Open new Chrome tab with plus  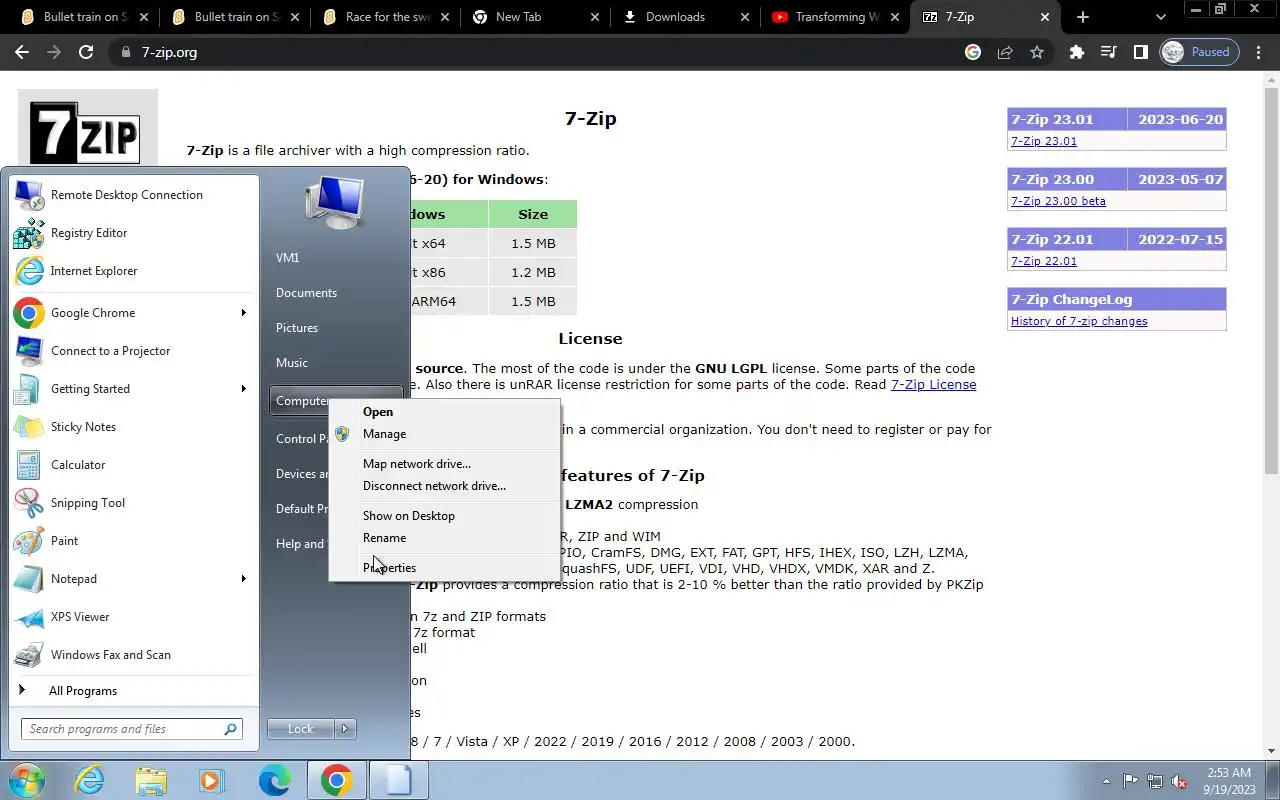click(1082, 17)
